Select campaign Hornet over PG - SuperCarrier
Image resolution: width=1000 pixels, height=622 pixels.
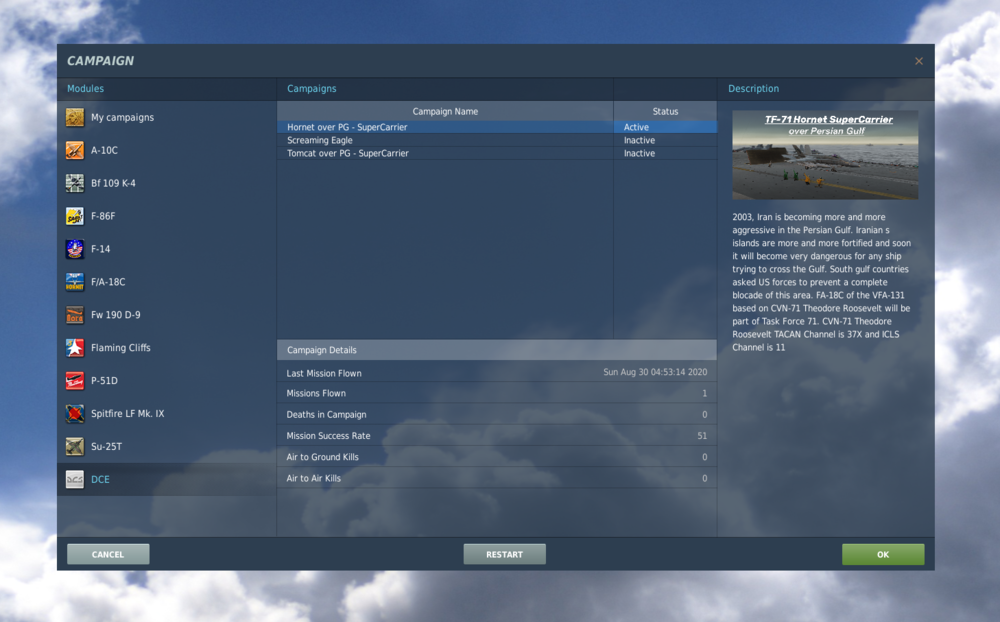[347, 127]
